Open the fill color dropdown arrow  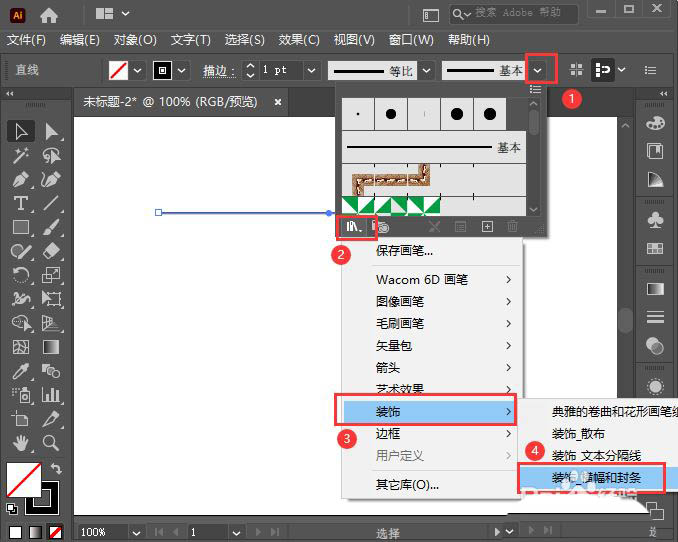(x=138, y=70)
